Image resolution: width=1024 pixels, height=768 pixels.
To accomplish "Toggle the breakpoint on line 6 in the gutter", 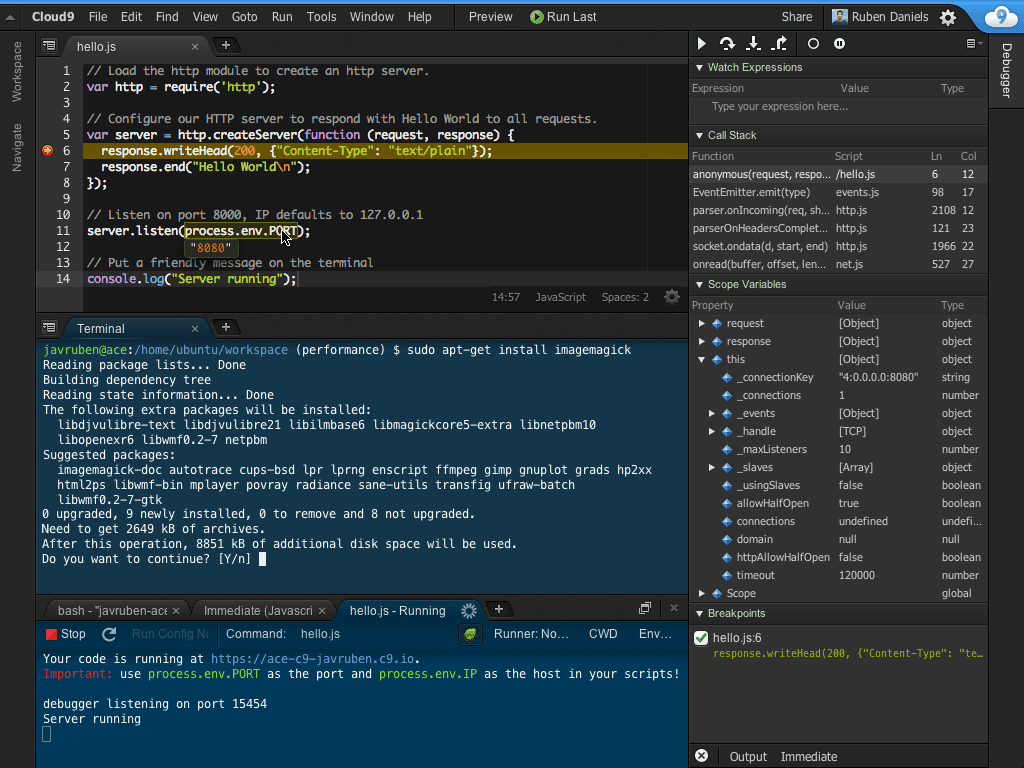I will point(47,151).
